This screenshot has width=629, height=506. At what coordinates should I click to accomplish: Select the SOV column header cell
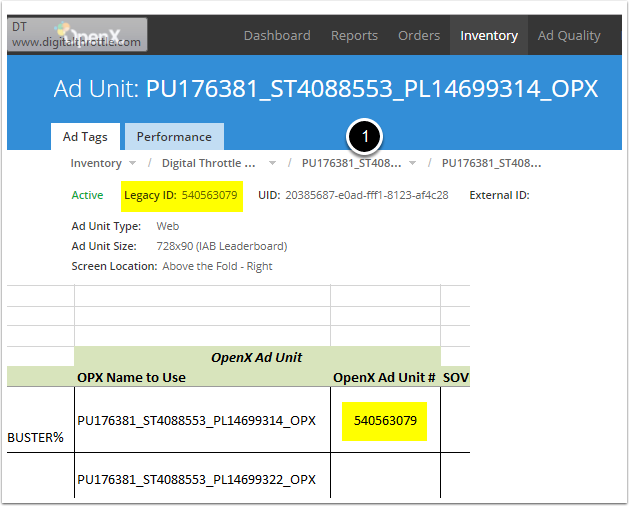tap(455, 377)
